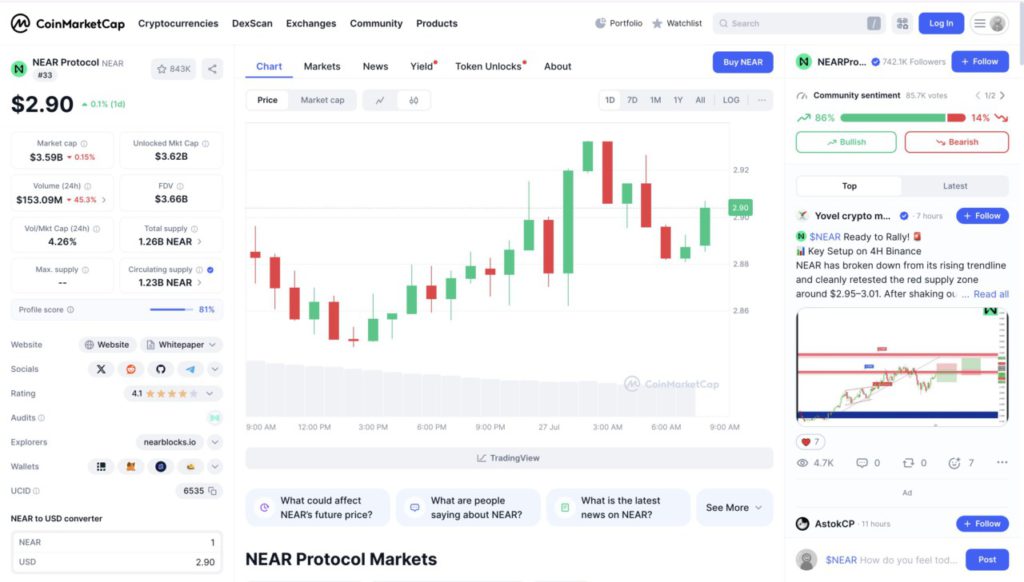Viewport: 1024px width, 582px height.
Task: Toggle LOG scale on the chart
Action: (x=731, y=100)
